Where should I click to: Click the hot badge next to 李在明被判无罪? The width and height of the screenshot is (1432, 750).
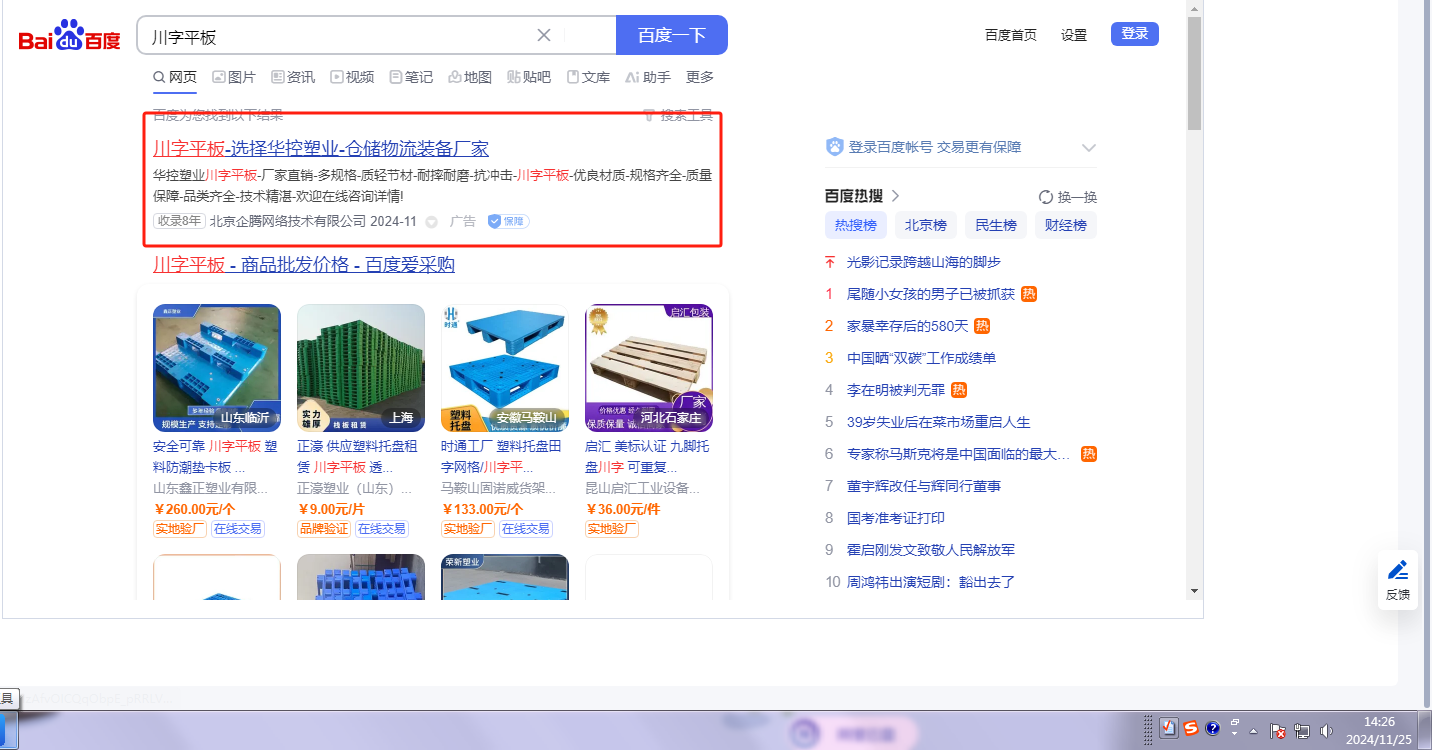(959, 390)
